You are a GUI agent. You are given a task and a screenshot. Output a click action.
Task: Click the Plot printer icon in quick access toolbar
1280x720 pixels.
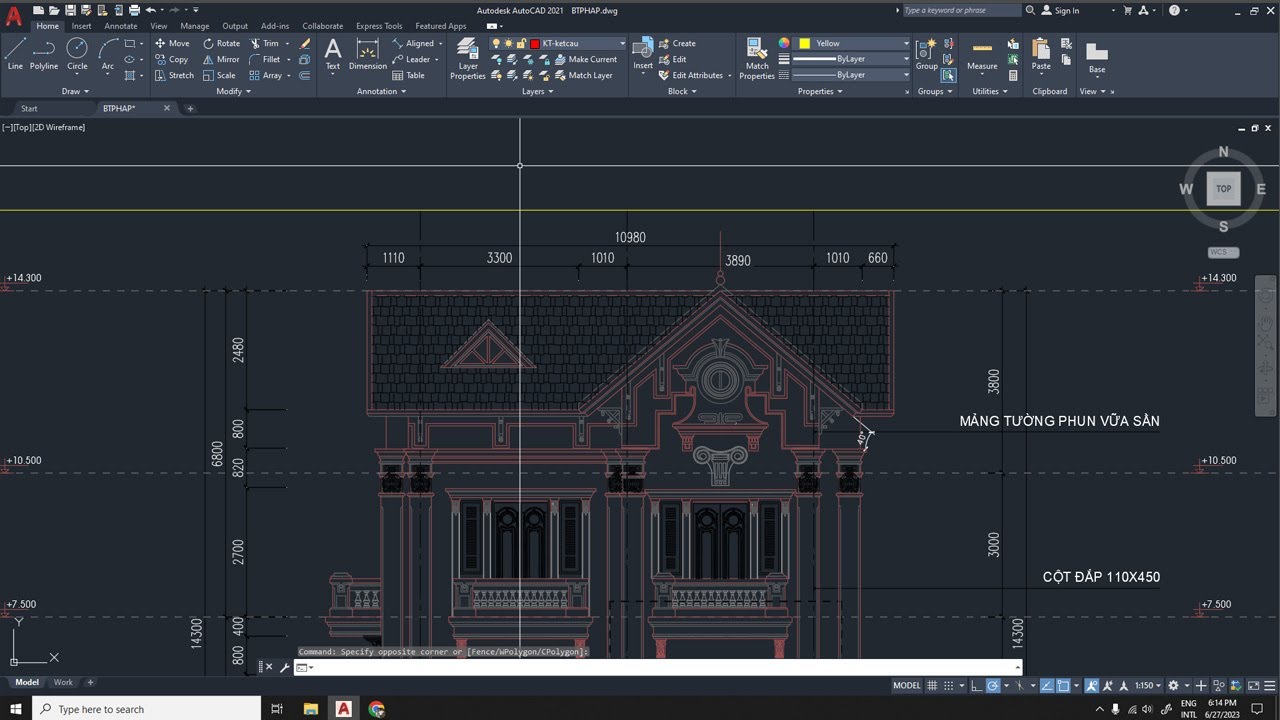pos(133,10)
